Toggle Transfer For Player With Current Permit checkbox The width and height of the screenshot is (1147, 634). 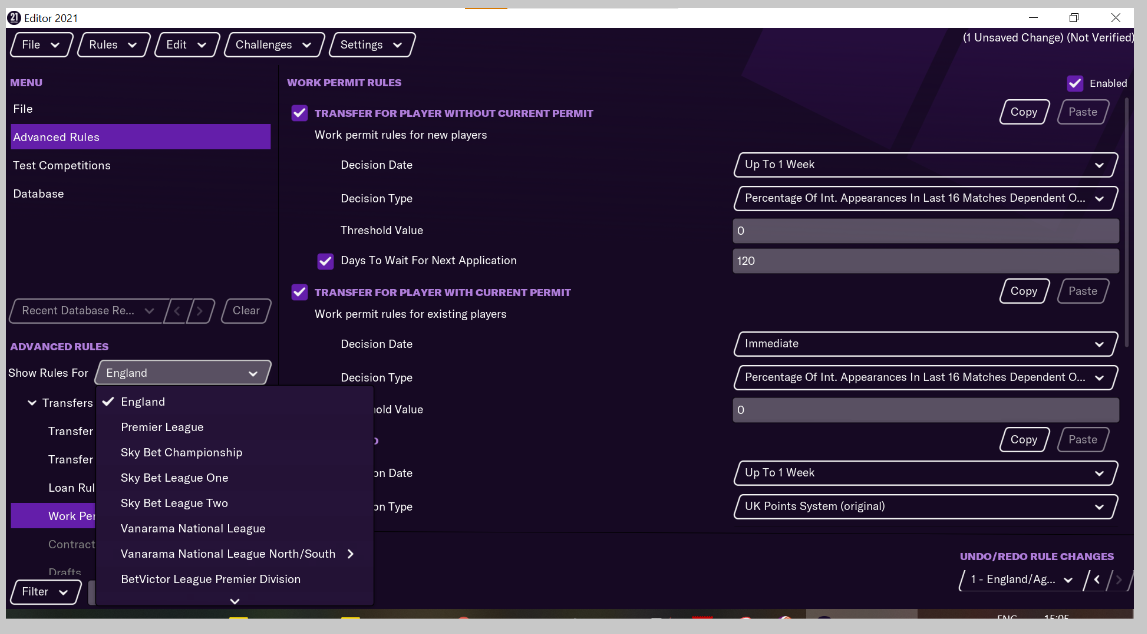299,292
